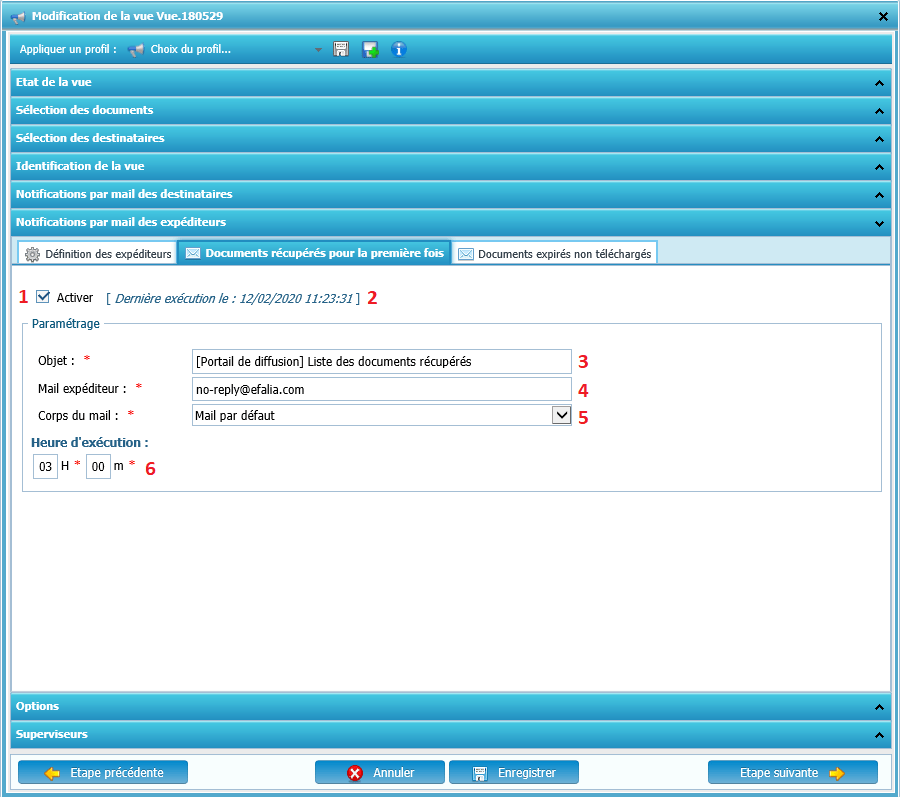Click the save profile floppy disk icon
The image size is (900, 797).
[341, 49]
